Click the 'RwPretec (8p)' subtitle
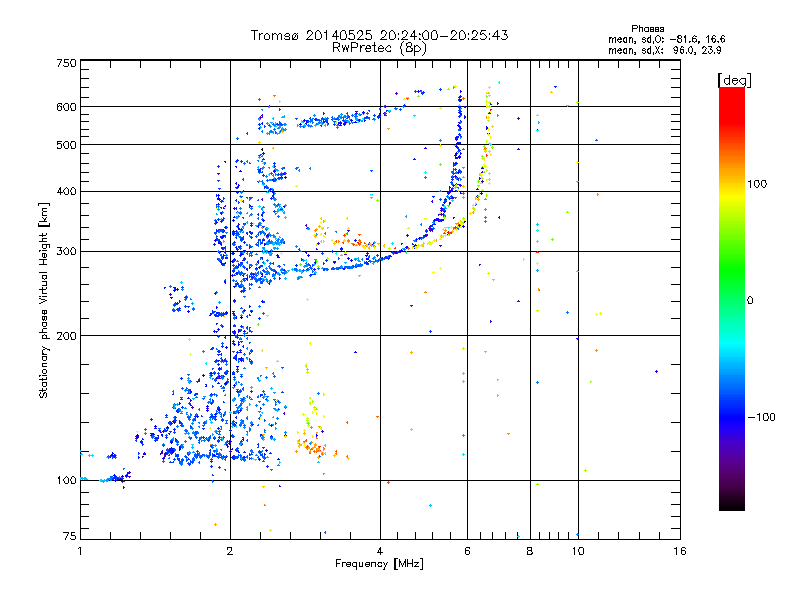The image size is (800, 600). click(379, 48)
